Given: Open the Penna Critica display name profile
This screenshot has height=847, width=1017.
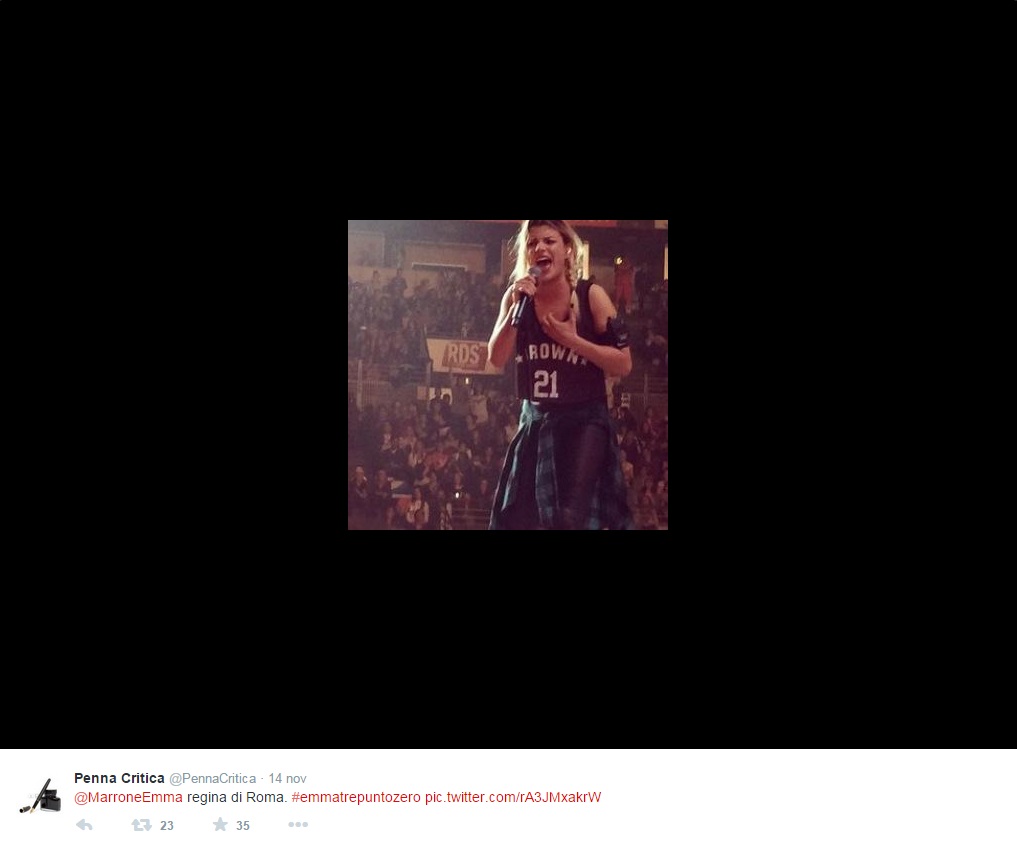Looking at the screenshot, I should [x=119, y=778].
